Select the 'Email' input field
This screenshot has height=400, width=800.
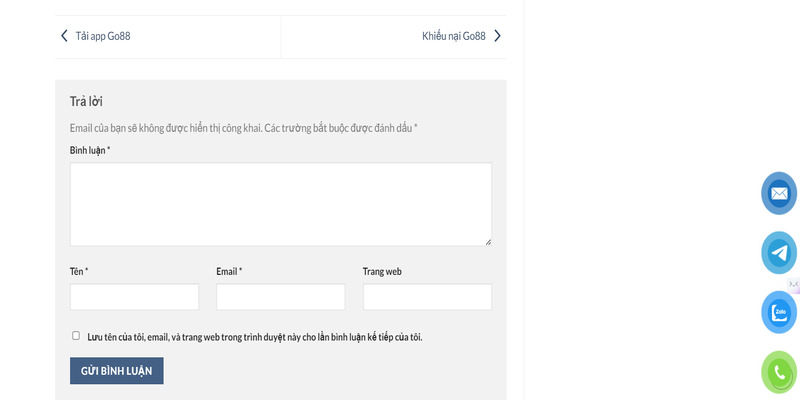(x=280, y=297)
